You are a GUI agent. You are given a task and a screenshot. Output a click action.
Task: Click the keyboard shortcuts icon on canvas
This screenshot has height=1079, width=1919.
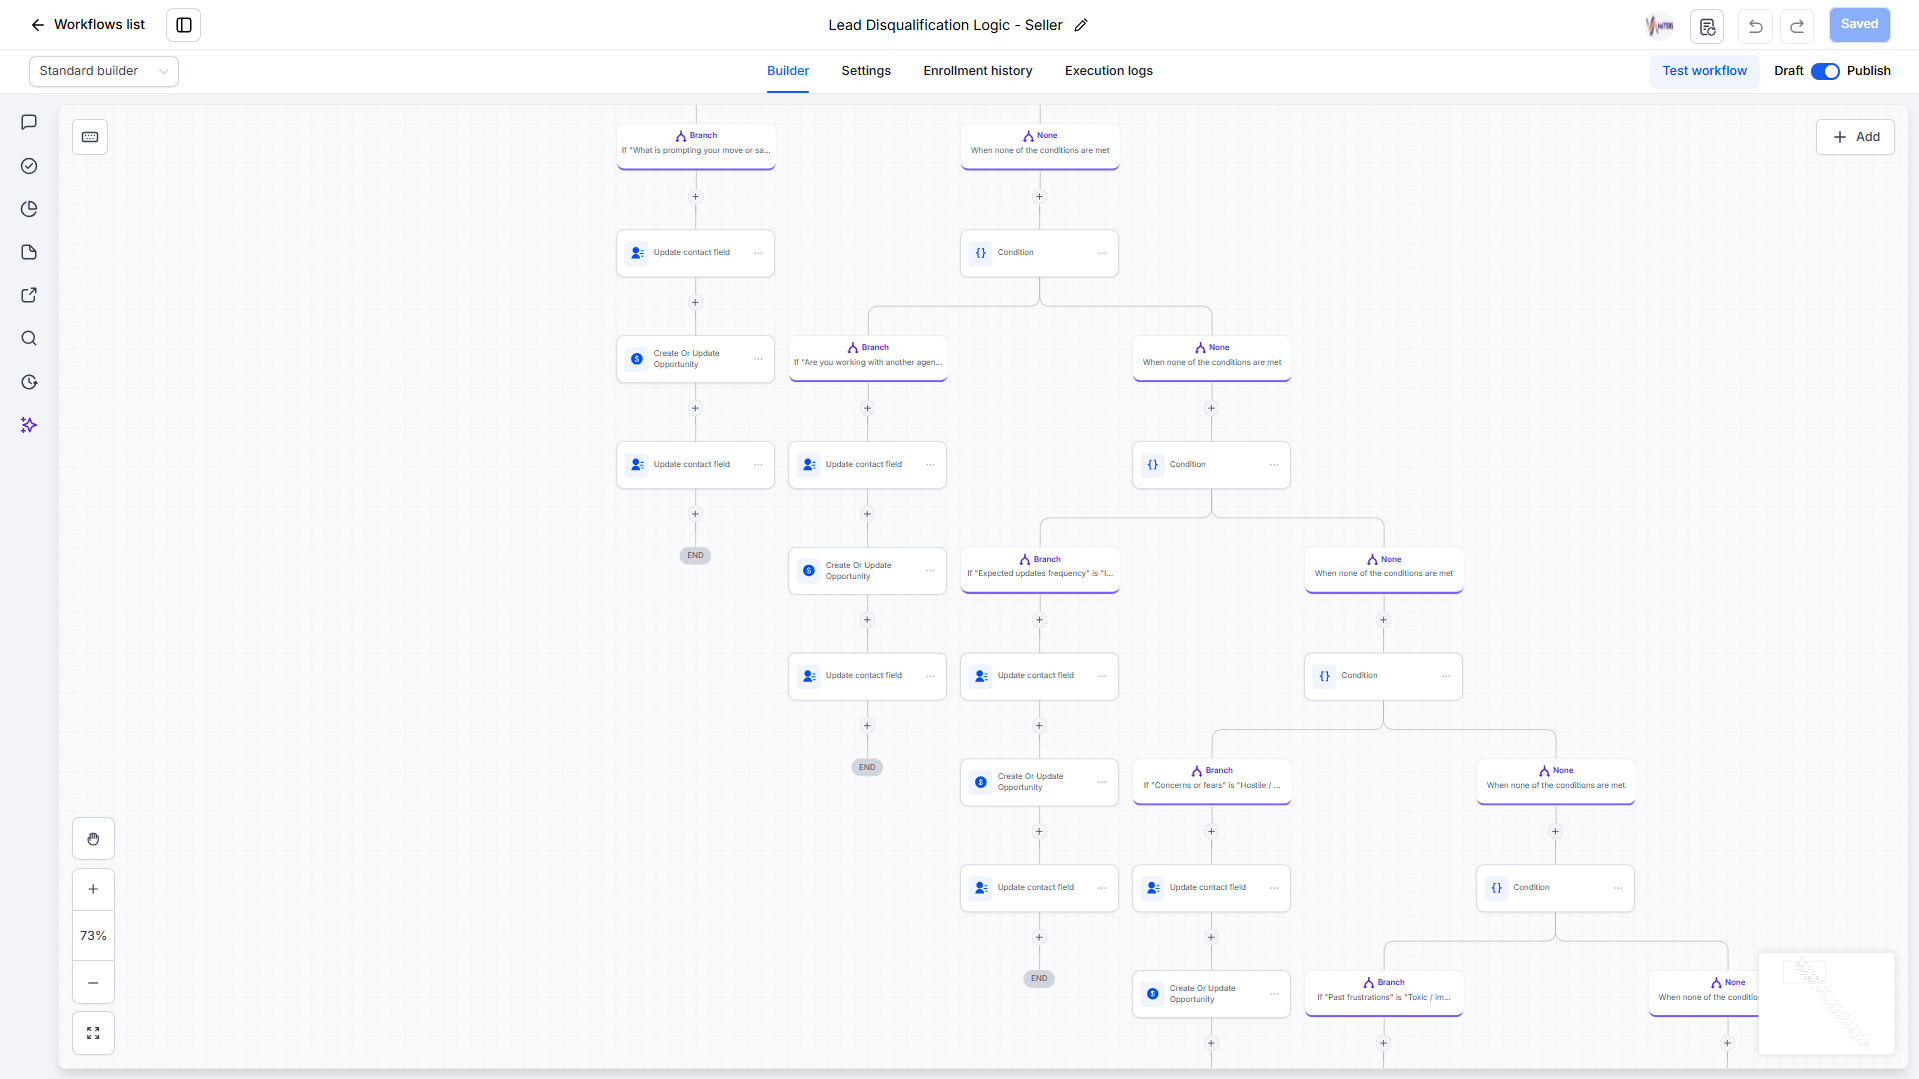[90, 137]
